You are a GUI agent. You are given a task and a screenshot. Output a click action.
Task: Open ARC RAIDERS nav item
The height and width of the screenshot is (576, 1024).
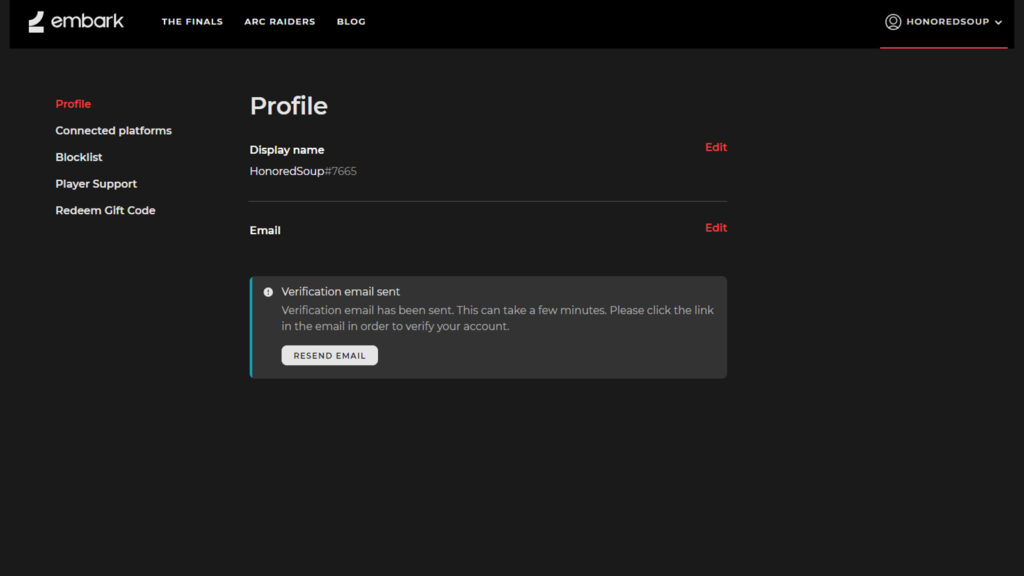coord(280,22)
